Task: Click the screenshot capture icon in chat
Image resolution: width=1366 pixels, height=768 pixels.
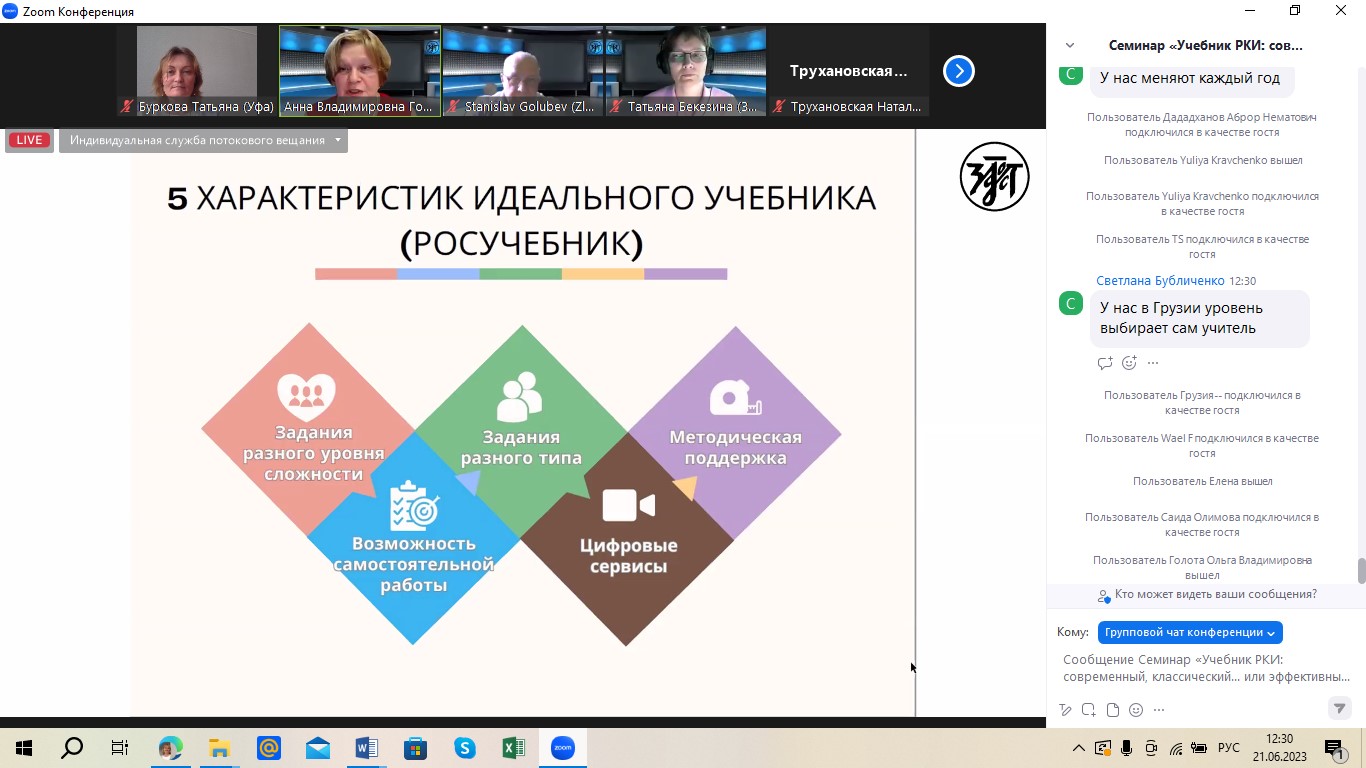Action: 1089,710
